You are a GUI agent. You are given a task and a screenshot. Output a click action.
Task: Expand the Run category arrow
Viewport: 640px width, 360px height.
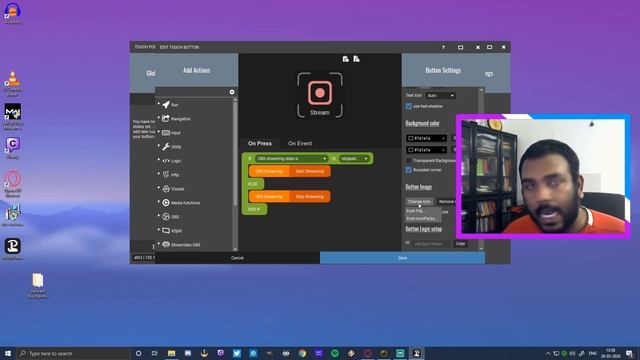pyautogui.click(x=159, y=104)
